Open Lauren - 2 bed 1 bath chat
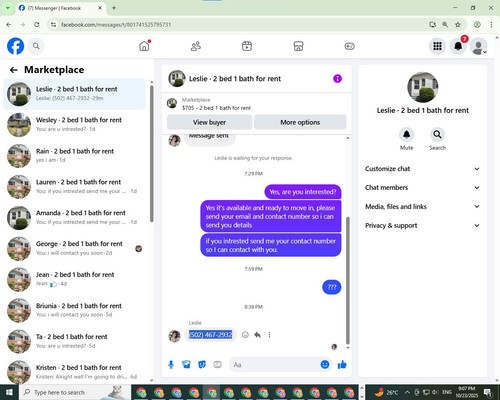500x400 pixels. point(74,187)
